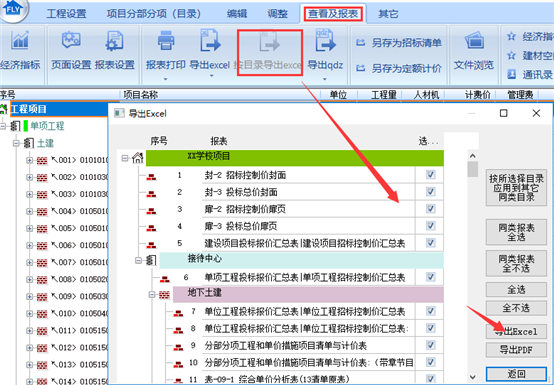Toggle checkbox for row 7 单位工程投标报价汇总表
Screen dimensions: 554x385
(431, 311)
